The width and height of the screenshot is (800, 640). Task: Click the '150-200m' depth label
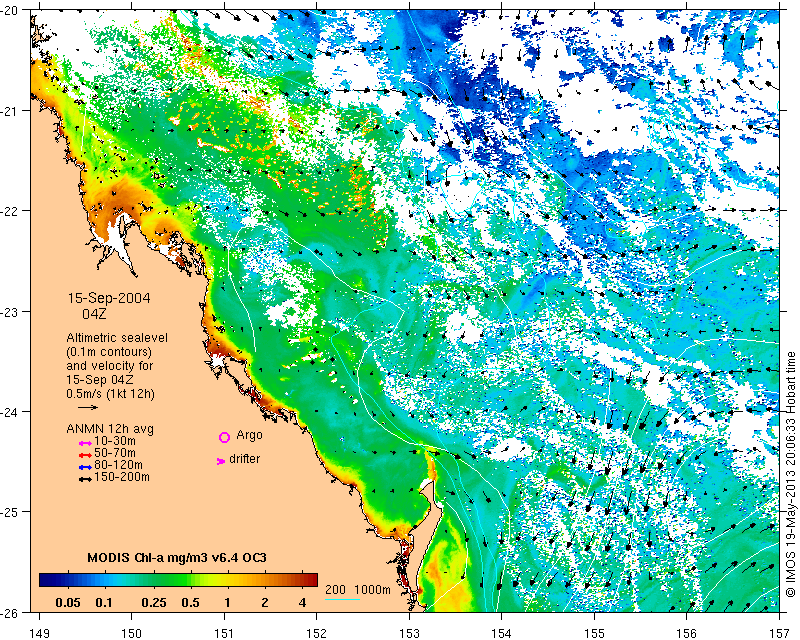coord(122,477)
